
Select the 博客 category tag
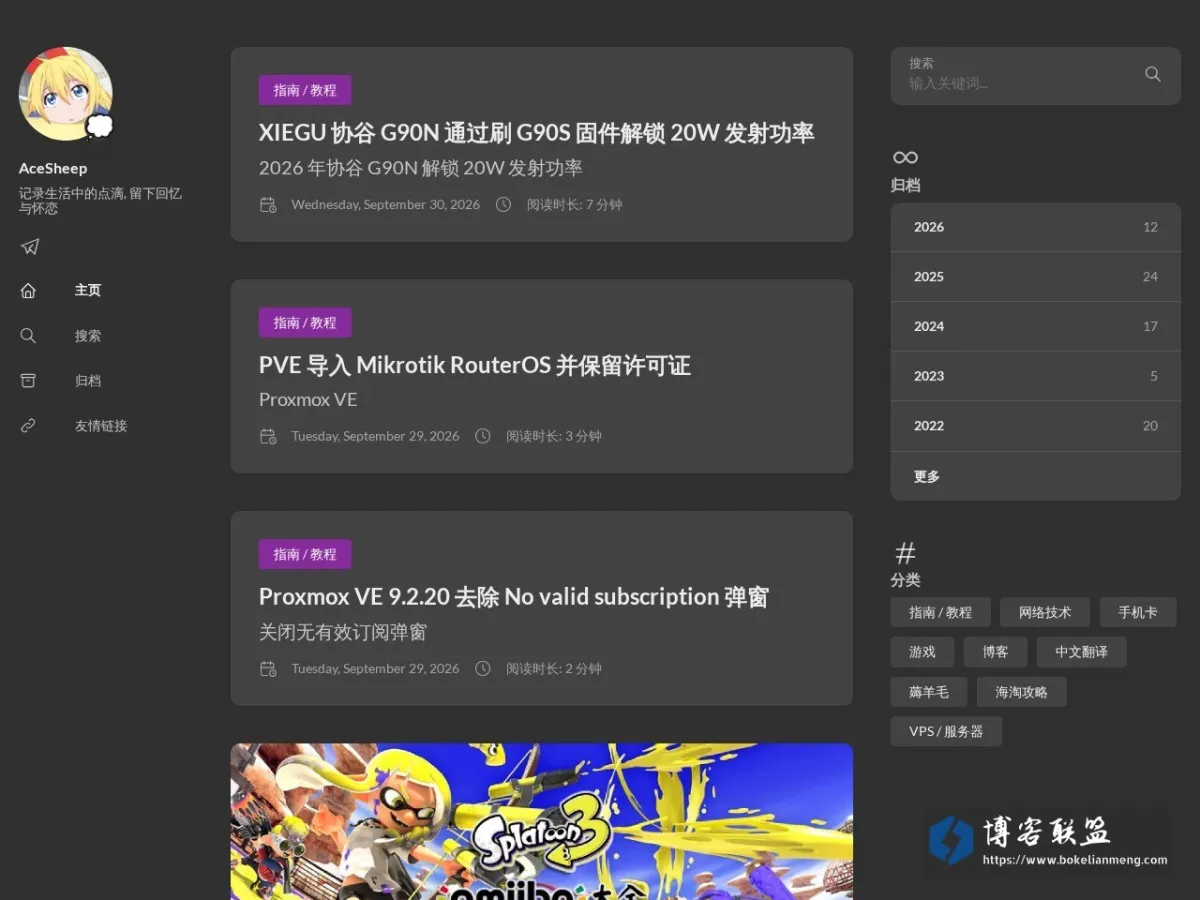click(x=995, y=652)
